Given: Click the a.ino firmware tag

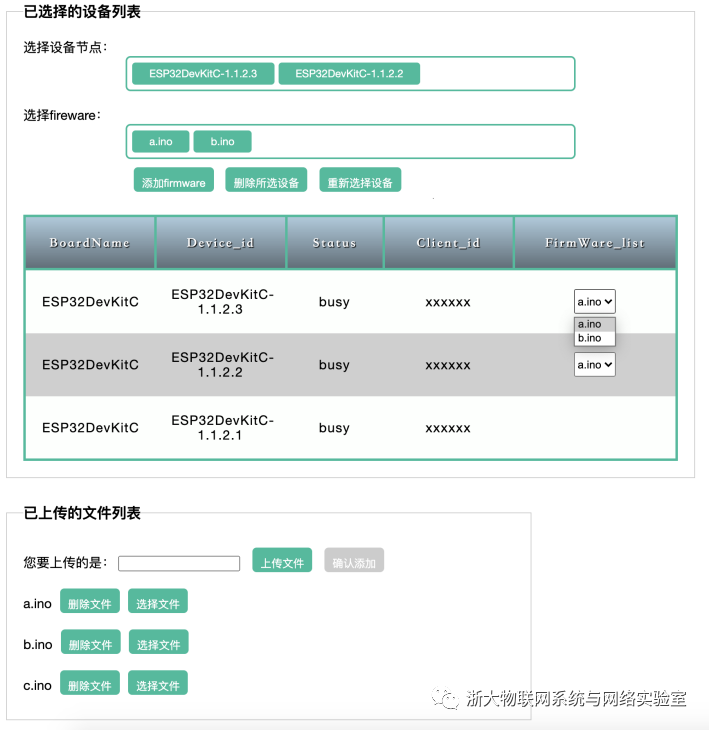Looking at the screenshot, I should 161,142.
